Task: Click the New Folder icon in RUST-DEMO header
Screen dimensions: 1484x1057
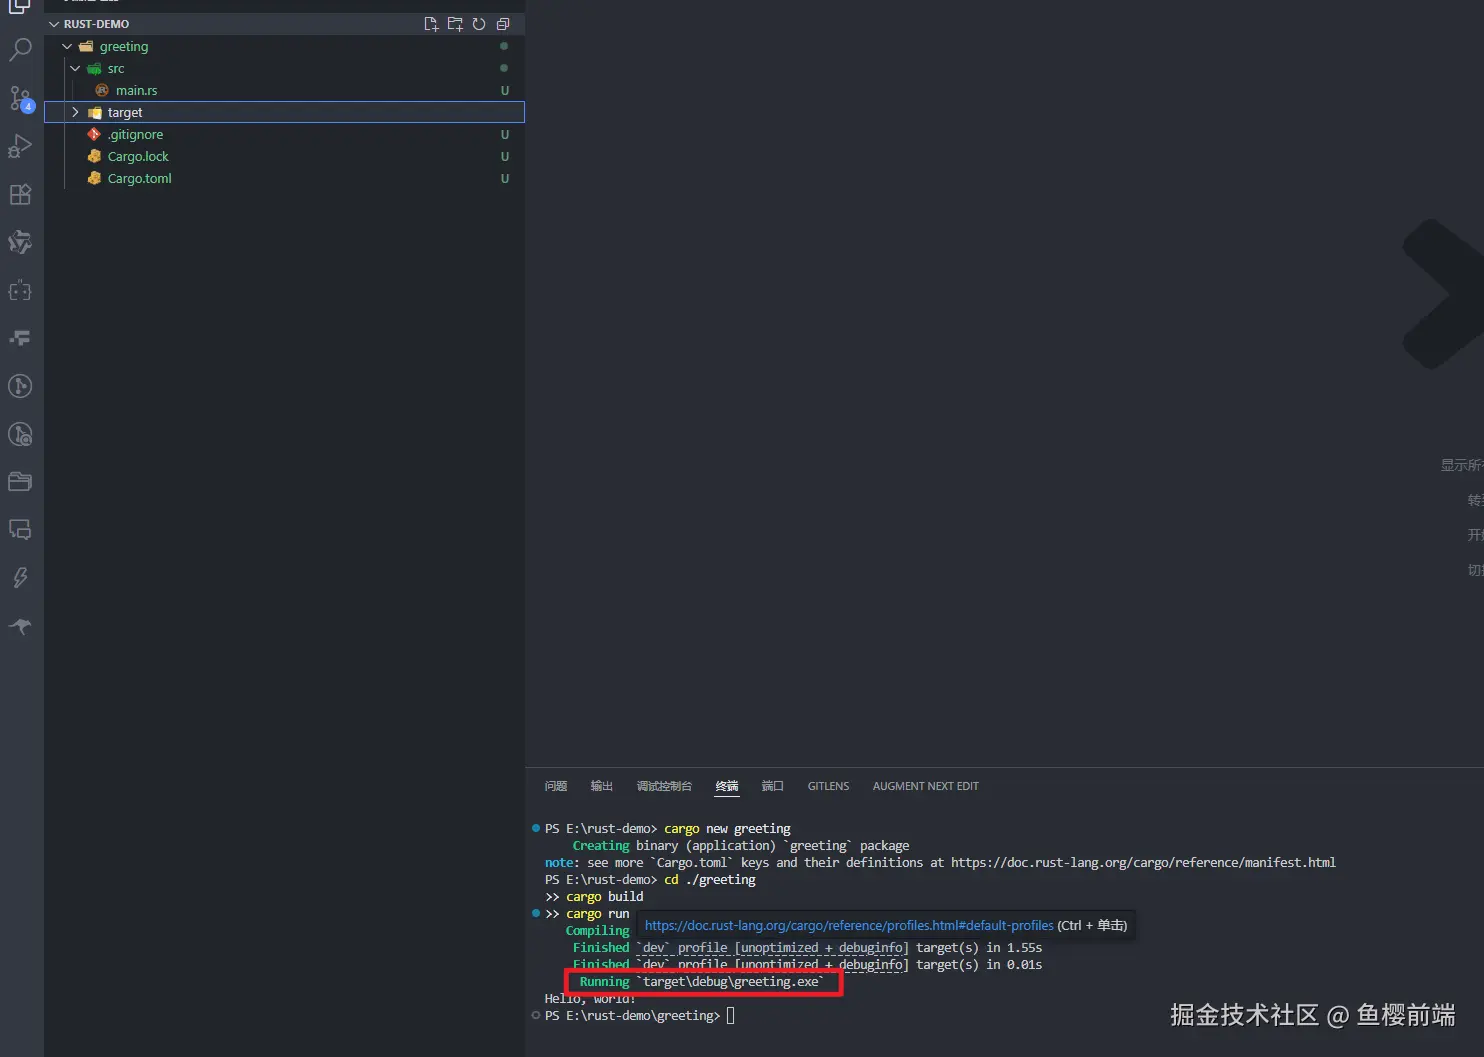Action: click(455, 24)
